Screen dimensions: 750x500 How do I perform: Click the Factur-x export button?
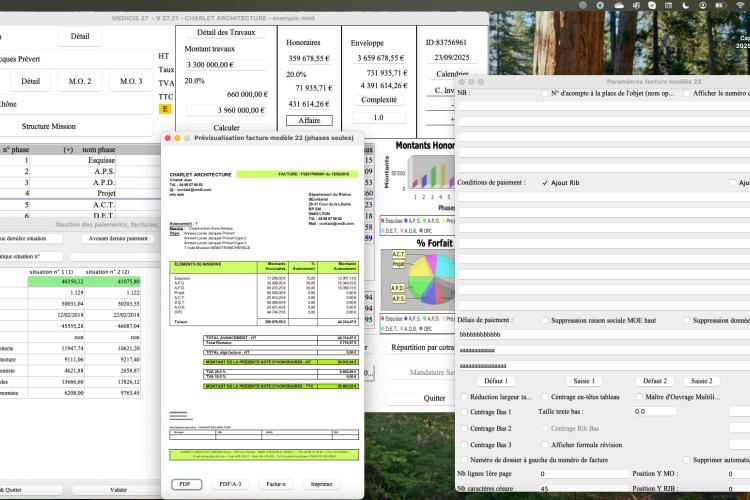point(276,484)
